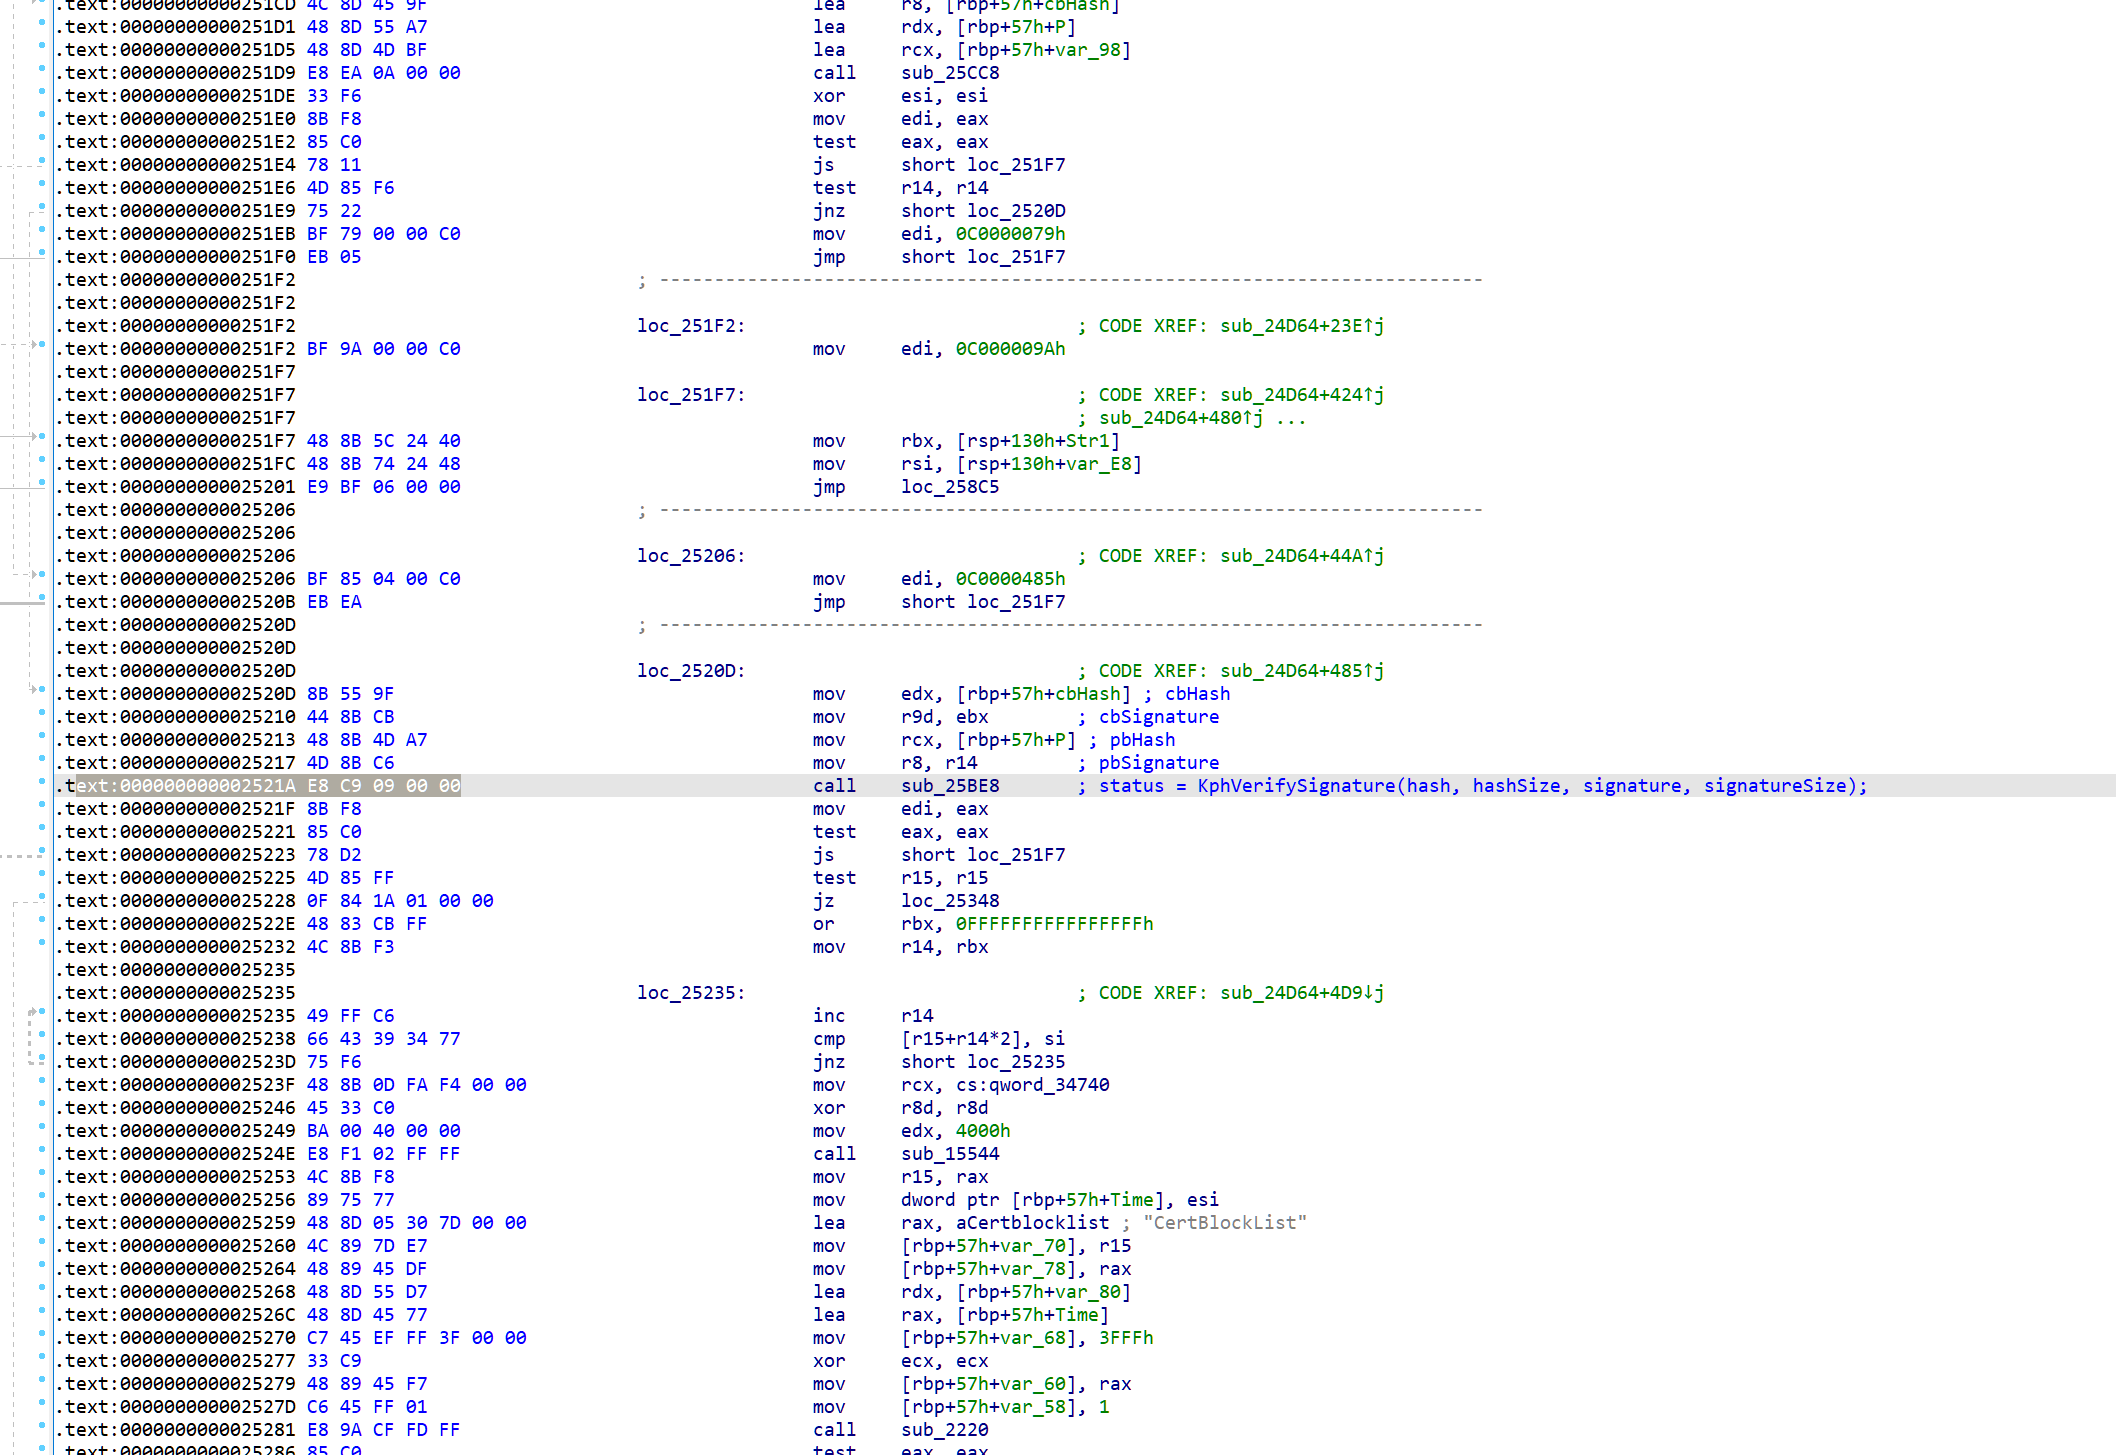Click the sub_25CC8 call operand
The height and width of the screenshot is (1455, 2116).
(950, 73)
